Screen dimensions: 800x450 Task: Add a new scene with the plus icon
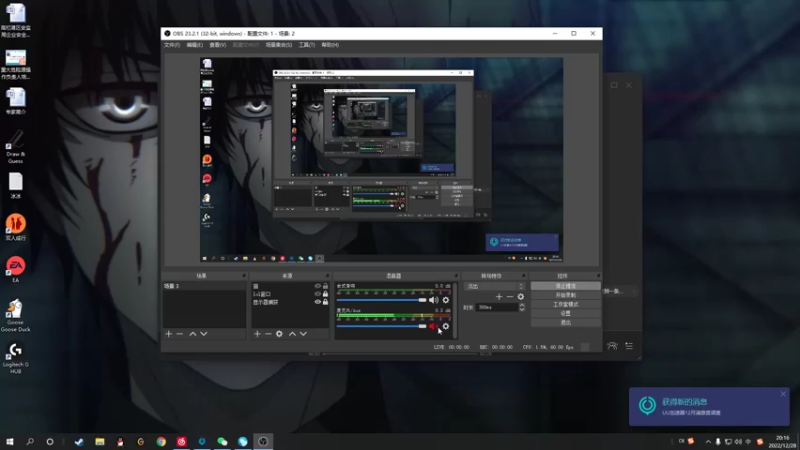[x=169, y=334]
